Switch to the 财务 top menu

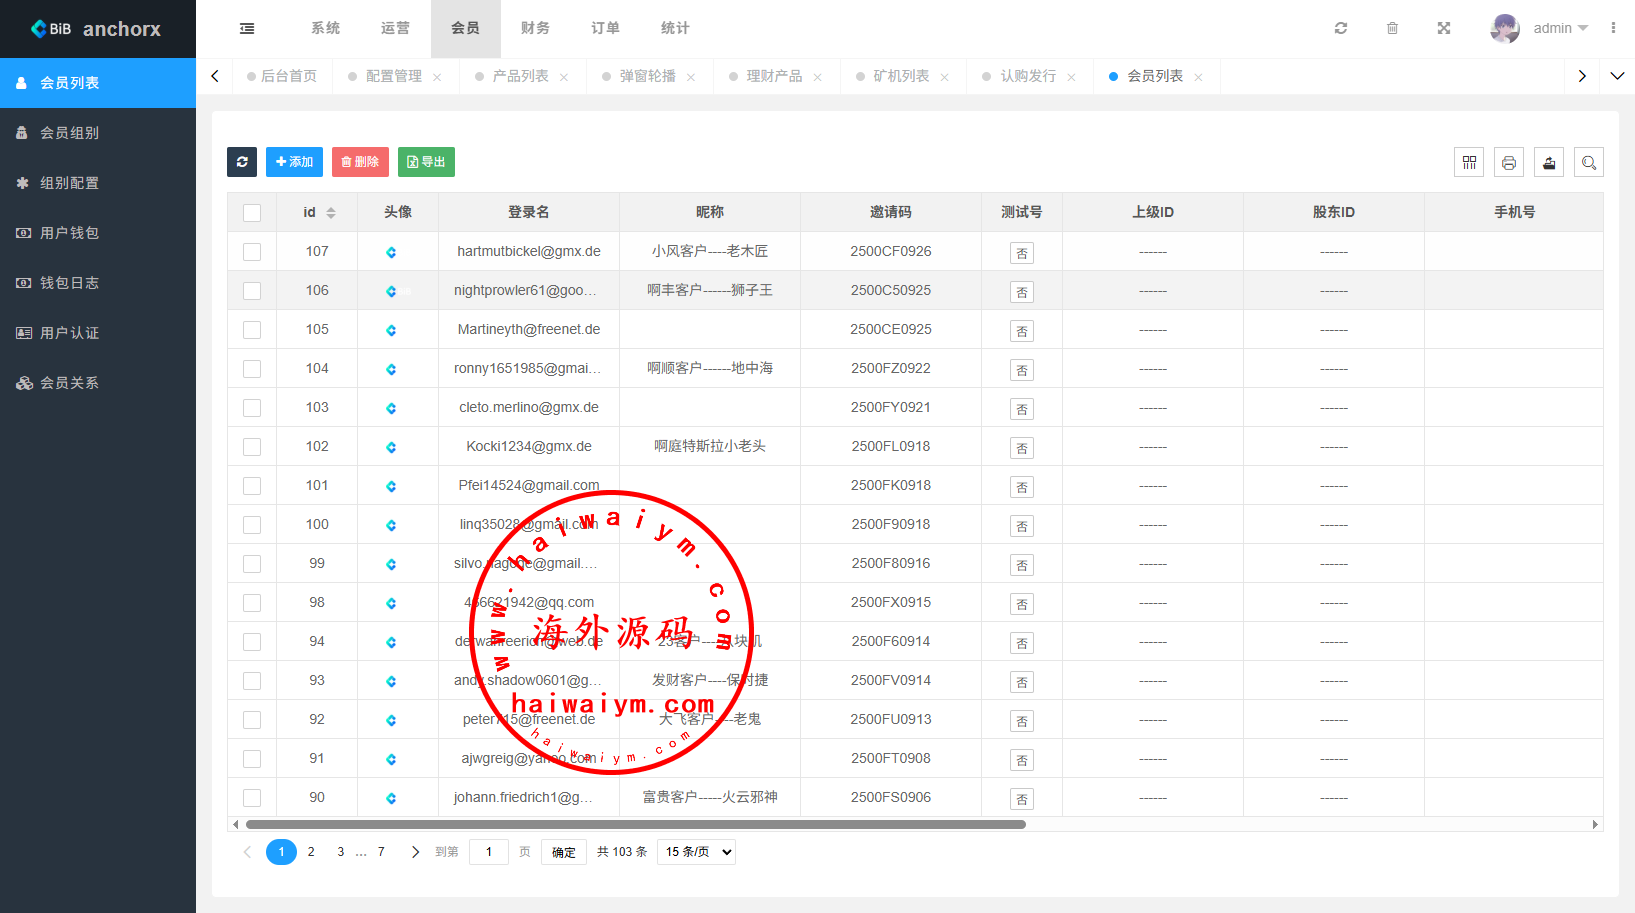[535, 28]
